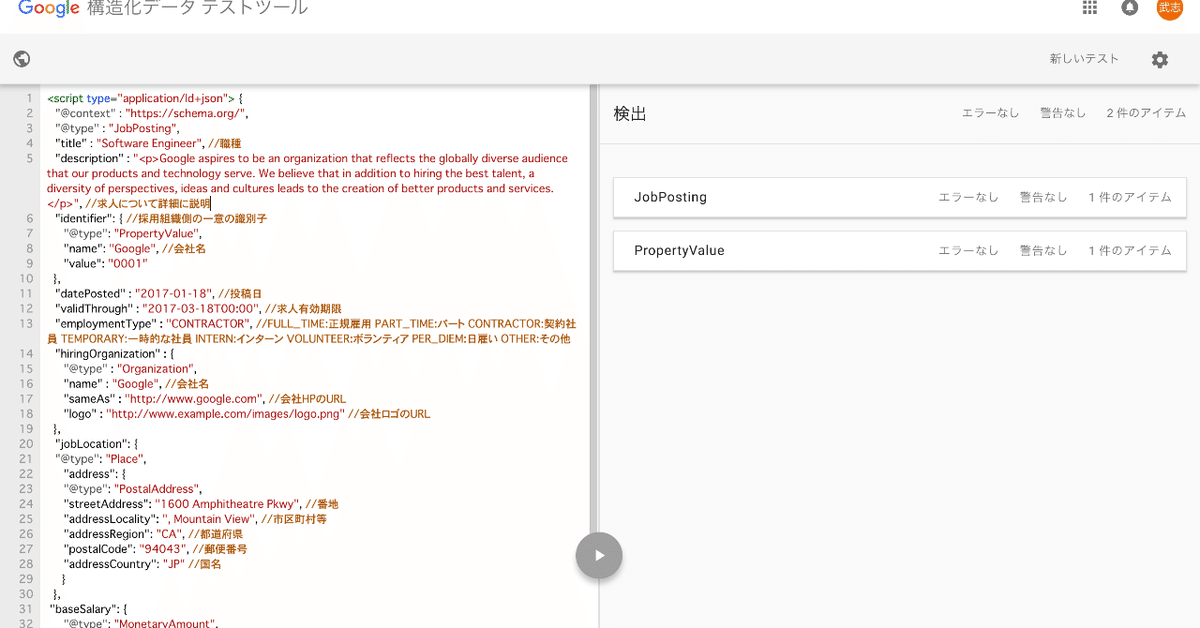Screen dimensions: 1200x628
Task: Click the 検出 heading
Action: 630,113
